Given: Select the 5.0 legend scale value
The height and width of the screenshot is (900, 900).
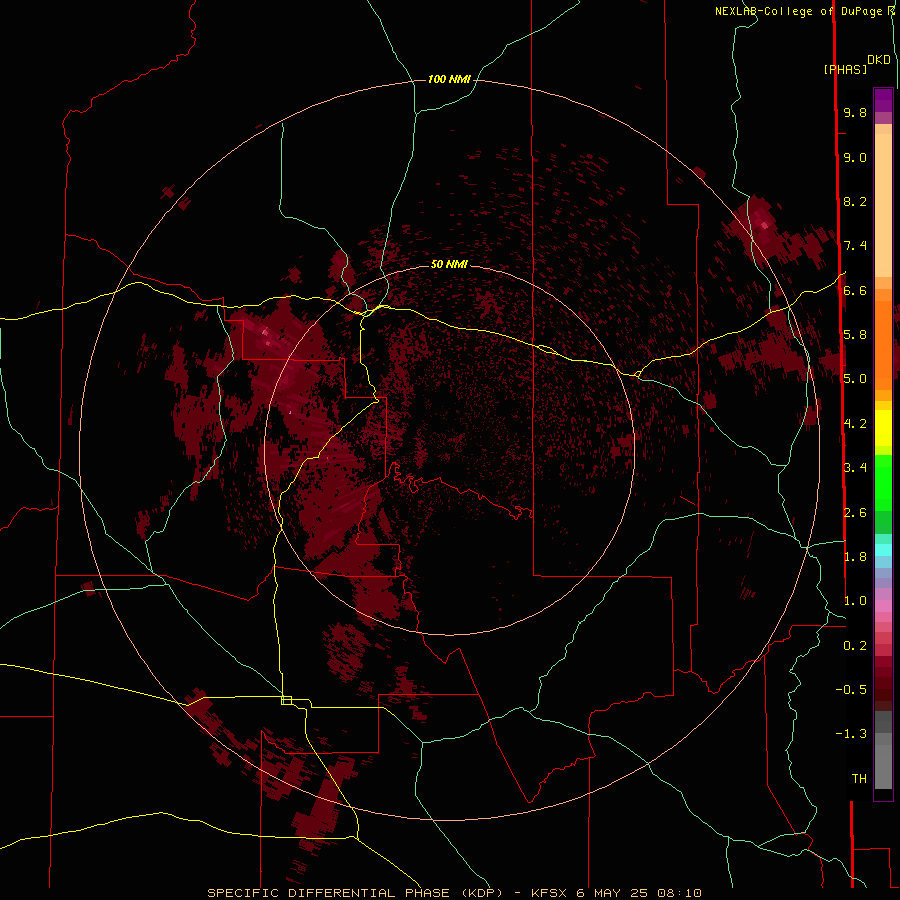Looking at the screenshot, I should pos(855,379).
